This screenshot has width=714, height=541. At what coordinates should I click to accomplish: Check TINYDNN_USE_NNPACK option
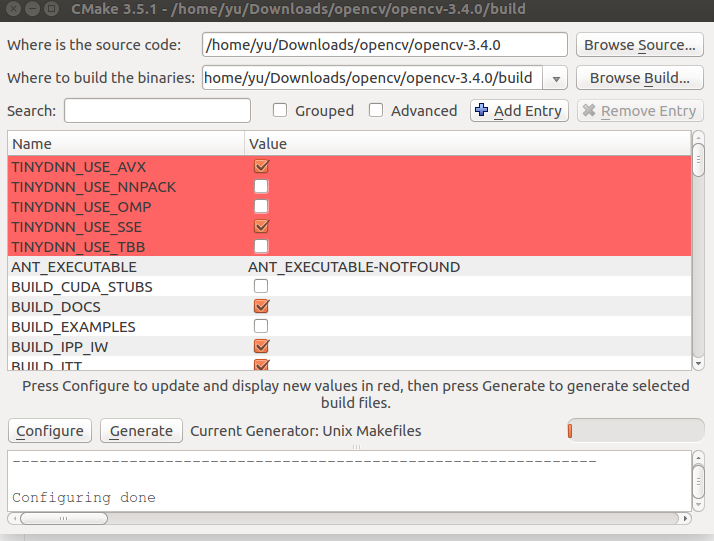click(x=261, y=186)
